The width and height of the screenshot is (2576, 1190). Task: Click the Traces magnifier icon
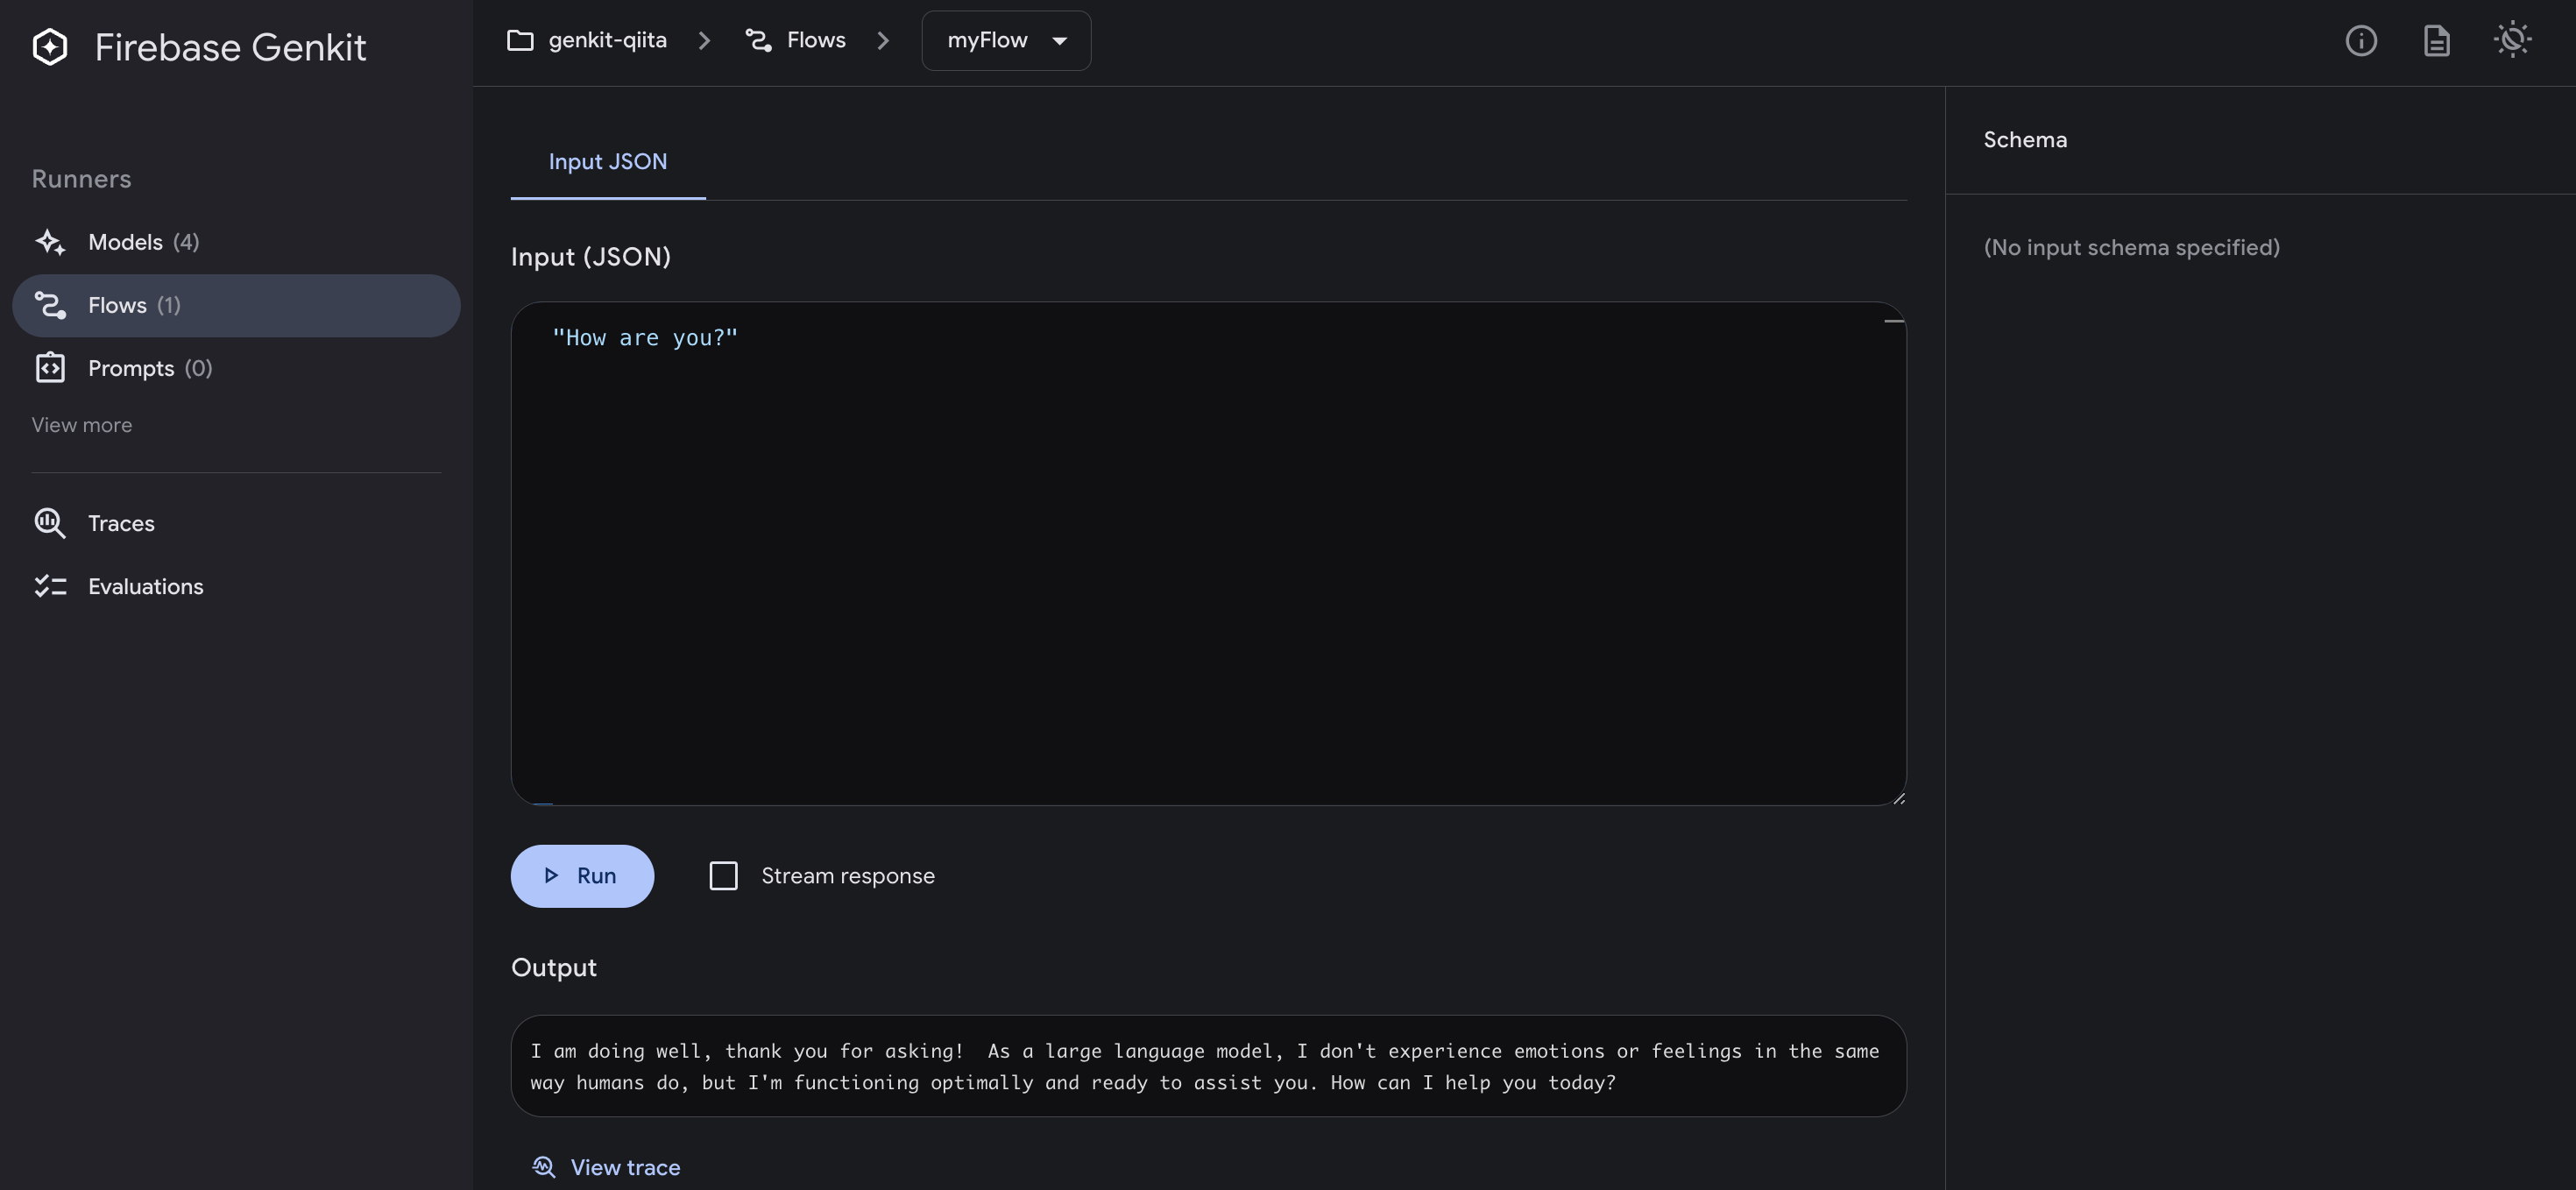coord(50,523)
